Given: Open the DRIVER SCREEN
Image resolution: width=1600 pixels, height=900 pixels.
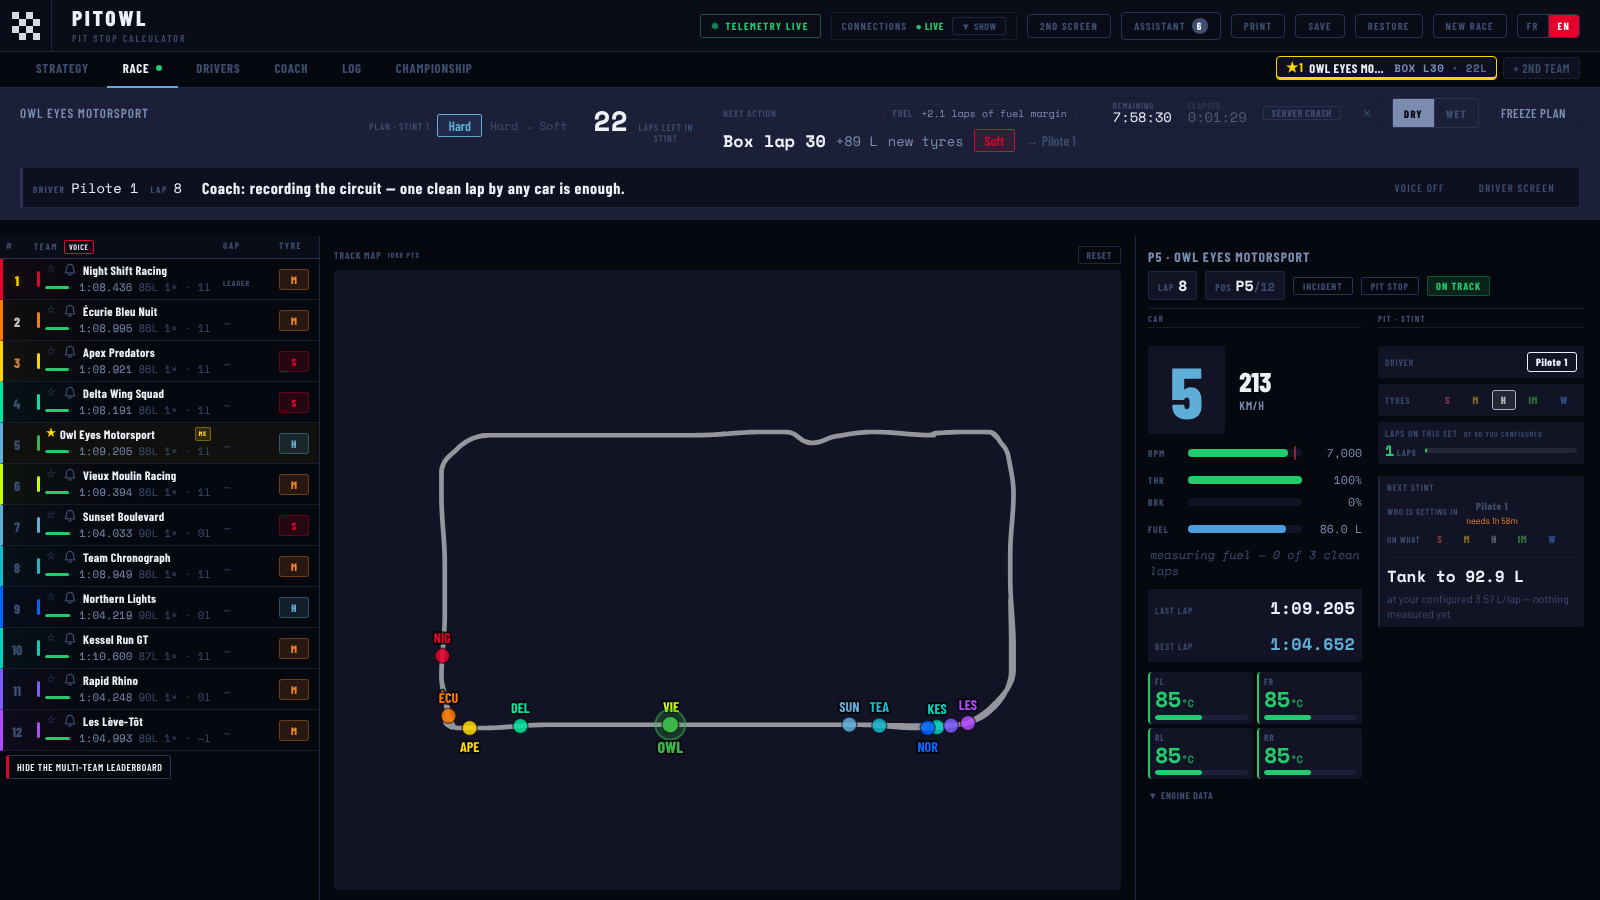Looking at the screenshot, I should (x=1516, y=189).
